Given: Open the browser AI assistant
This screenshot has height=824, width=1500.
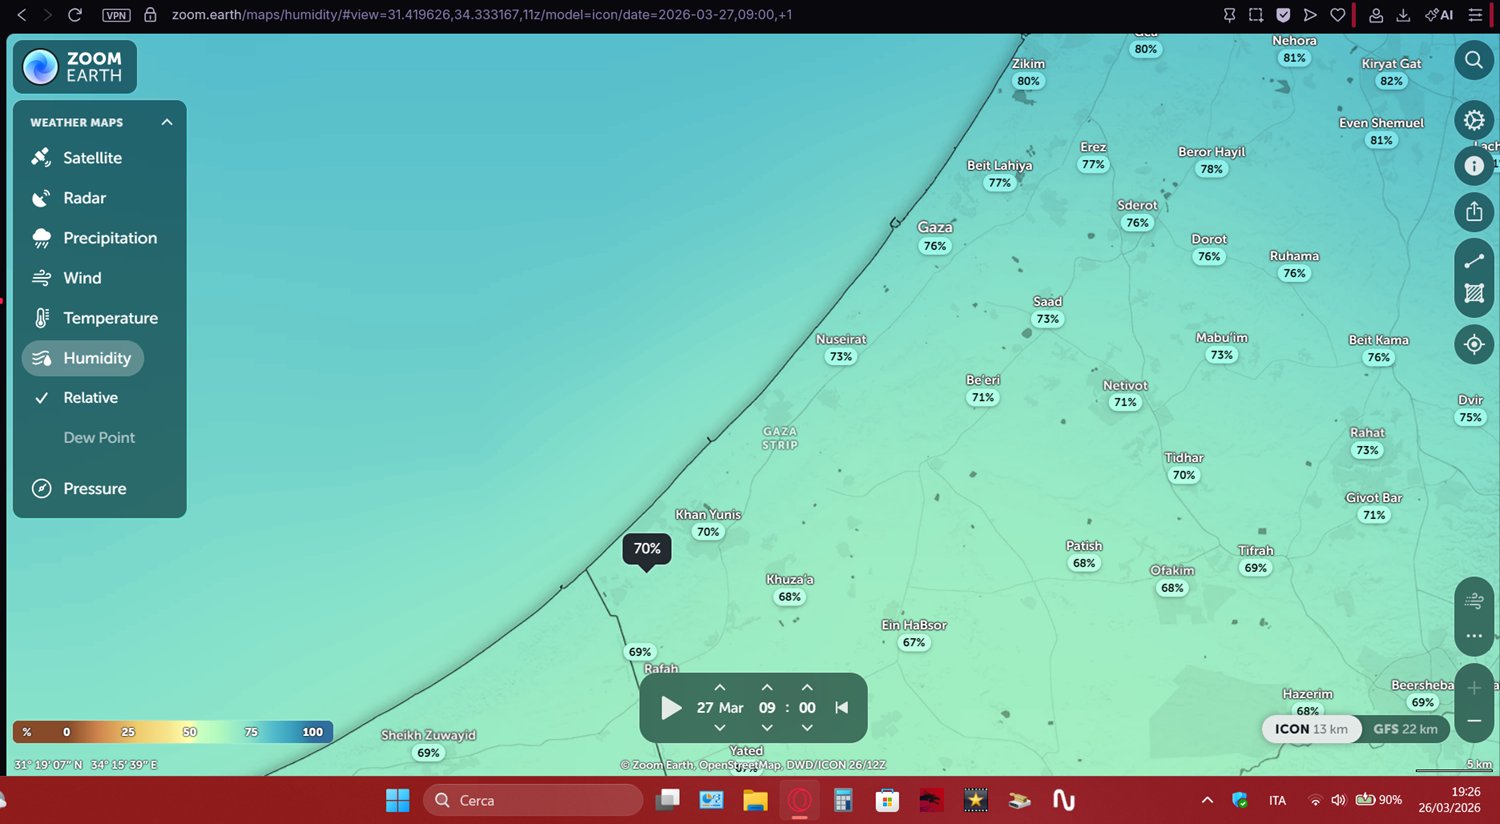Looking at the screenshot, I should [x=1439, y=15].
